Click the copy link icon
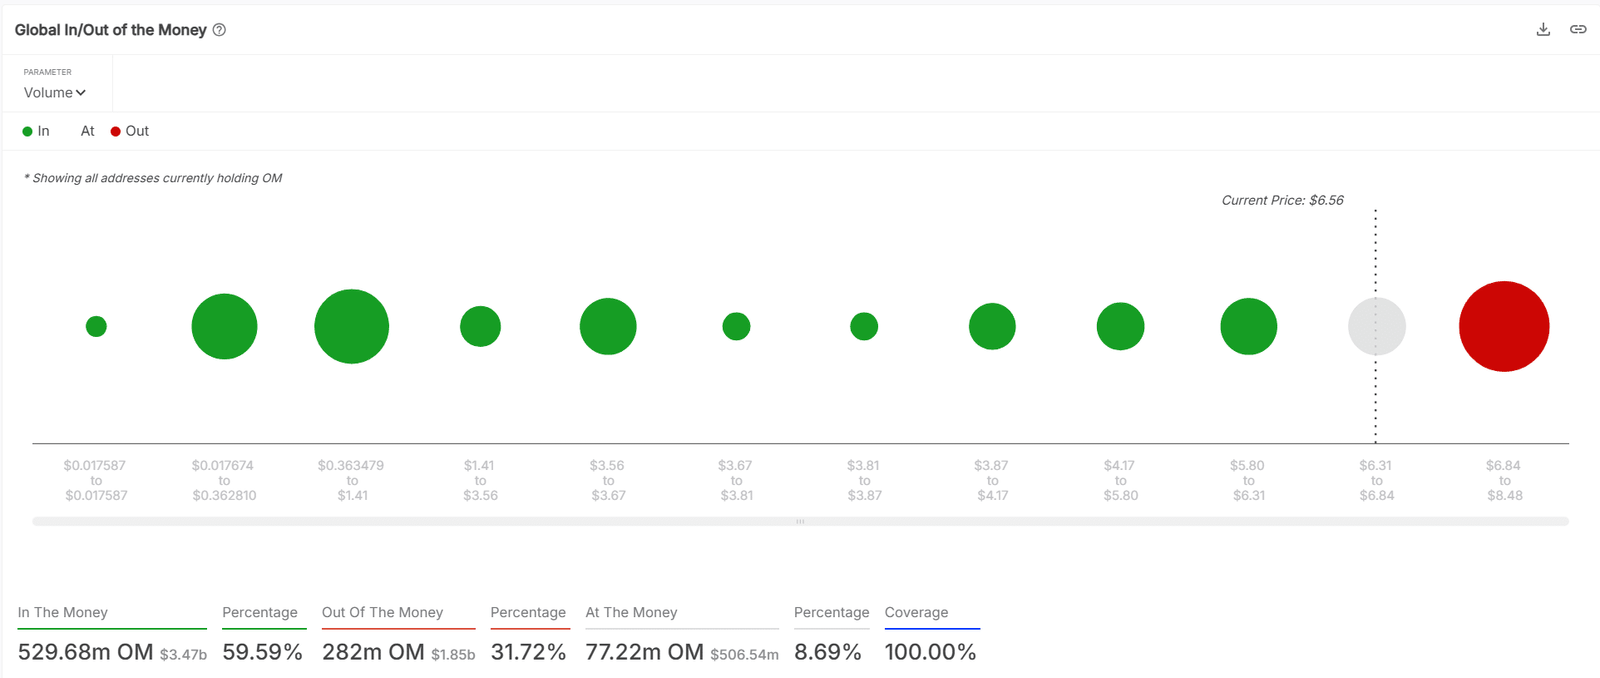The height and width of the screenshot is (678, 1600). (1578, 29)
